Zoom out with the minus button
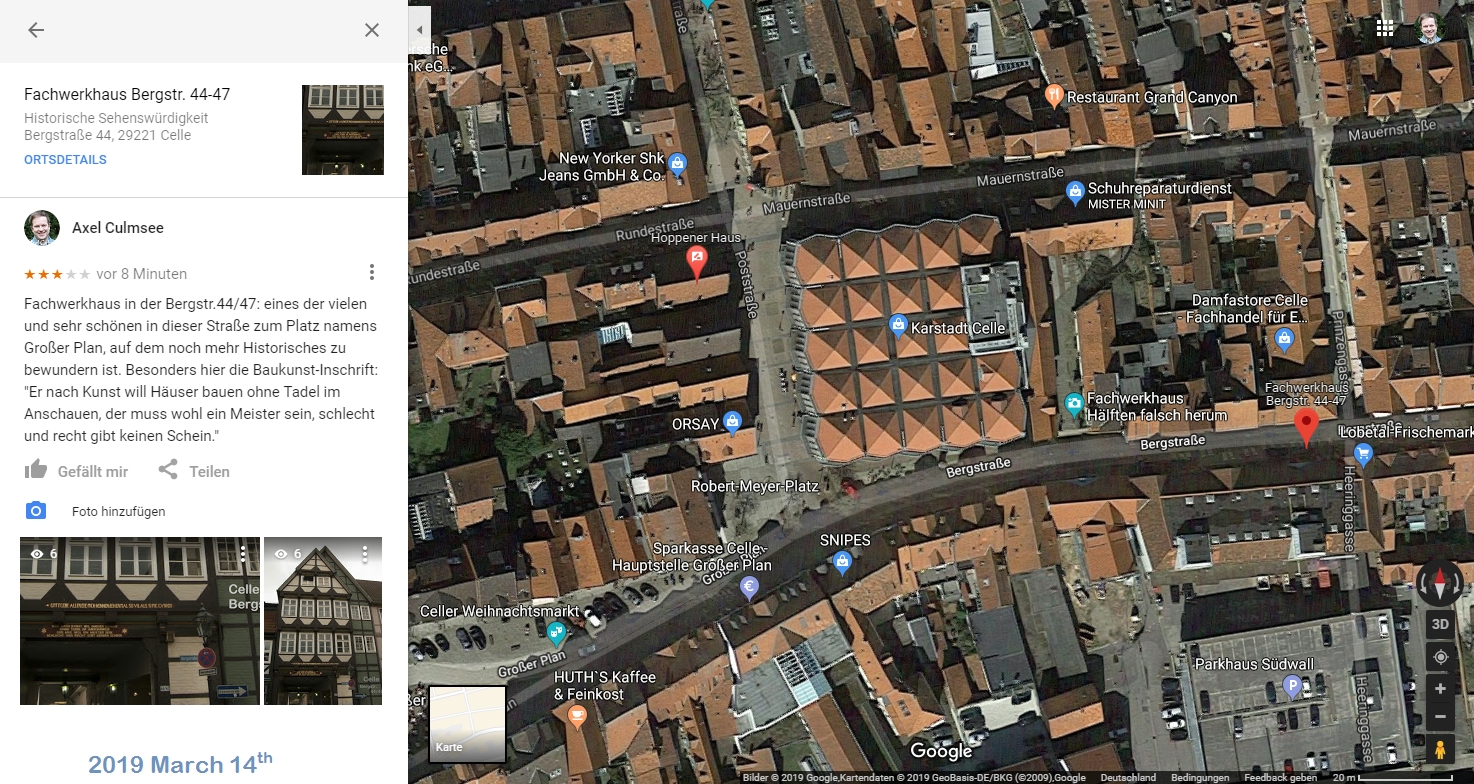Screen dimensions: 1474x784 tap(1440, 717)
